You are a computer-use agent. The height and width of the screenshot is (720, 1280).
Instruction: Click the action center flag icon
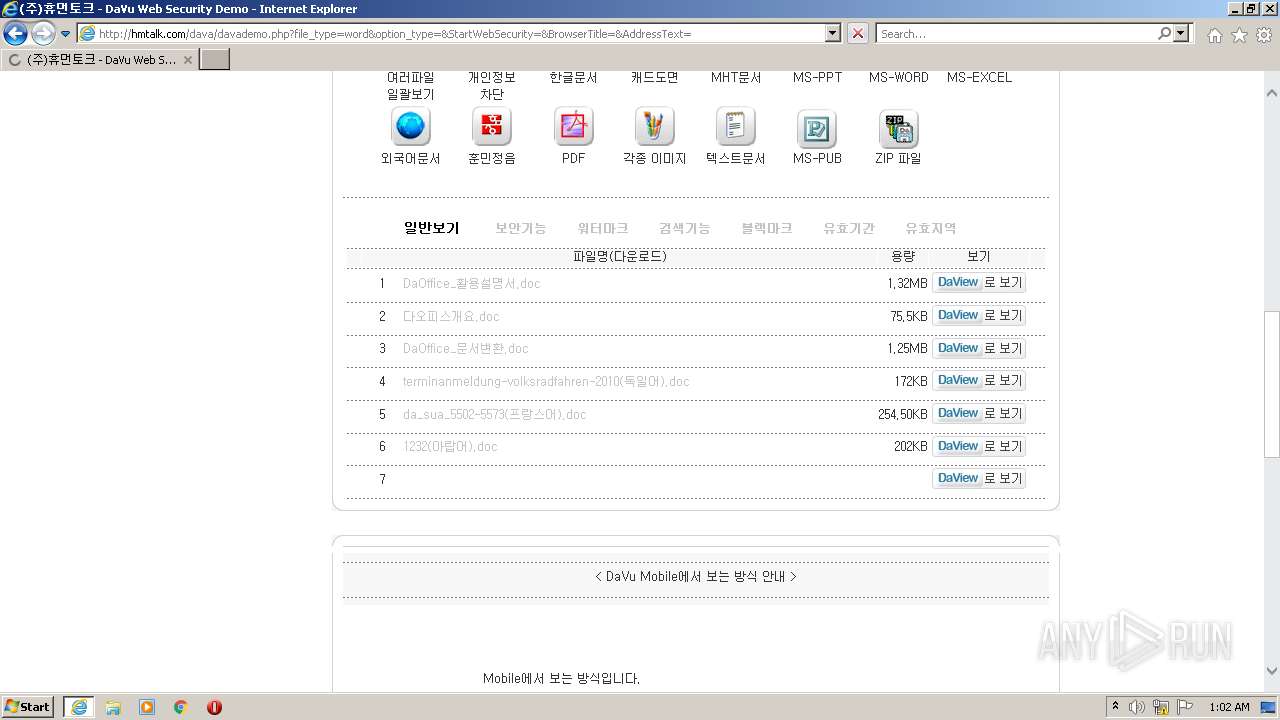pos(1185,707)
